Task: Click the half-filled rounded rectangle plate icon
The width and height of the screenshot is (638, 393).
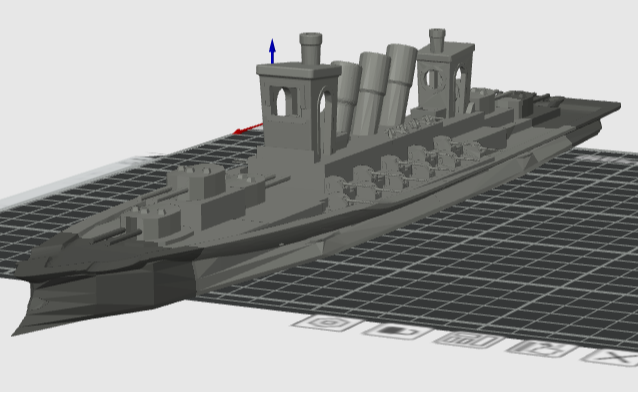Action: pos(398,331)
